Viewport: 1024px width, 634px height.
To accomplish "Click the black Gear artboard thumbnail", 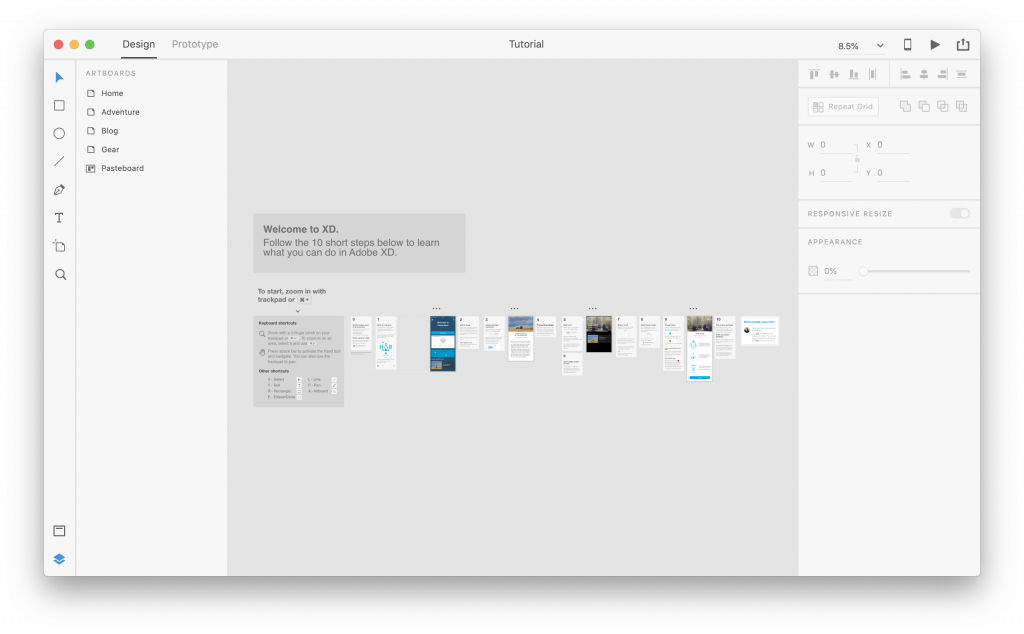I will (x=598, y=334).
